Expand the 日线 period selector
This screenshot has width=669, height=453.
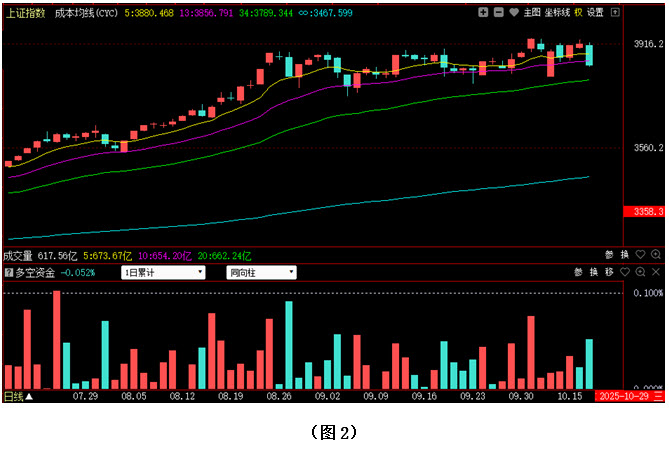coord(17,397)
